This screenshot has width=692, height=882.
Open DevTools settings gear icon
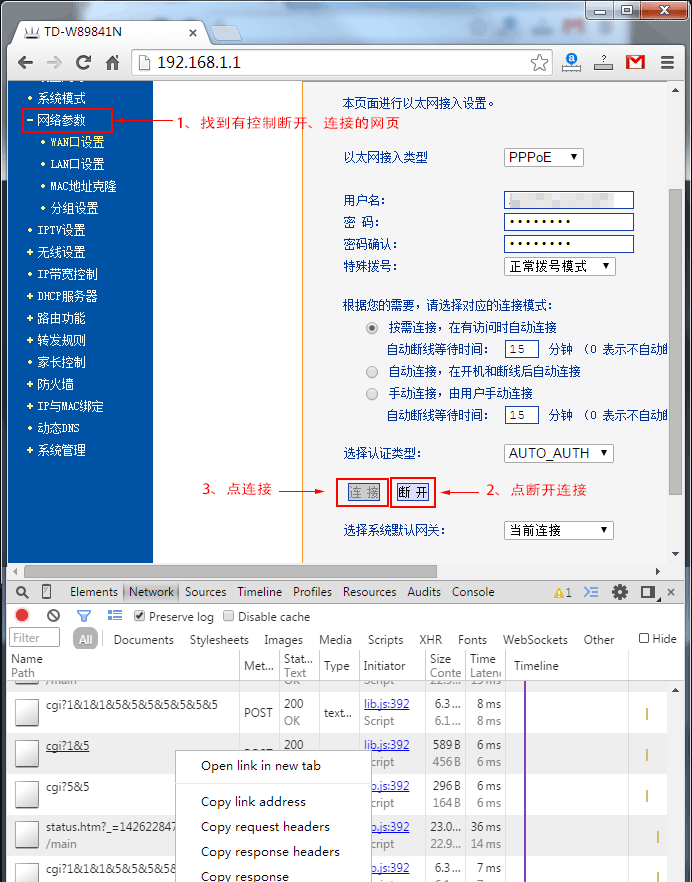click(620, 592)
